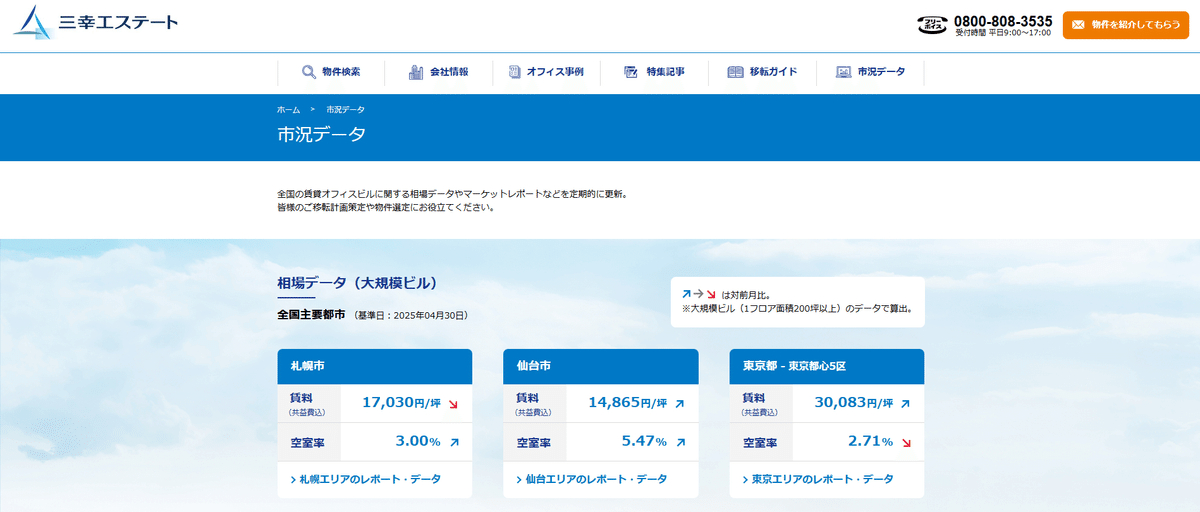Click the book icon beside 移転ガイド
1200x512 pixels.
pyautogui.click(x=735, y=72)
